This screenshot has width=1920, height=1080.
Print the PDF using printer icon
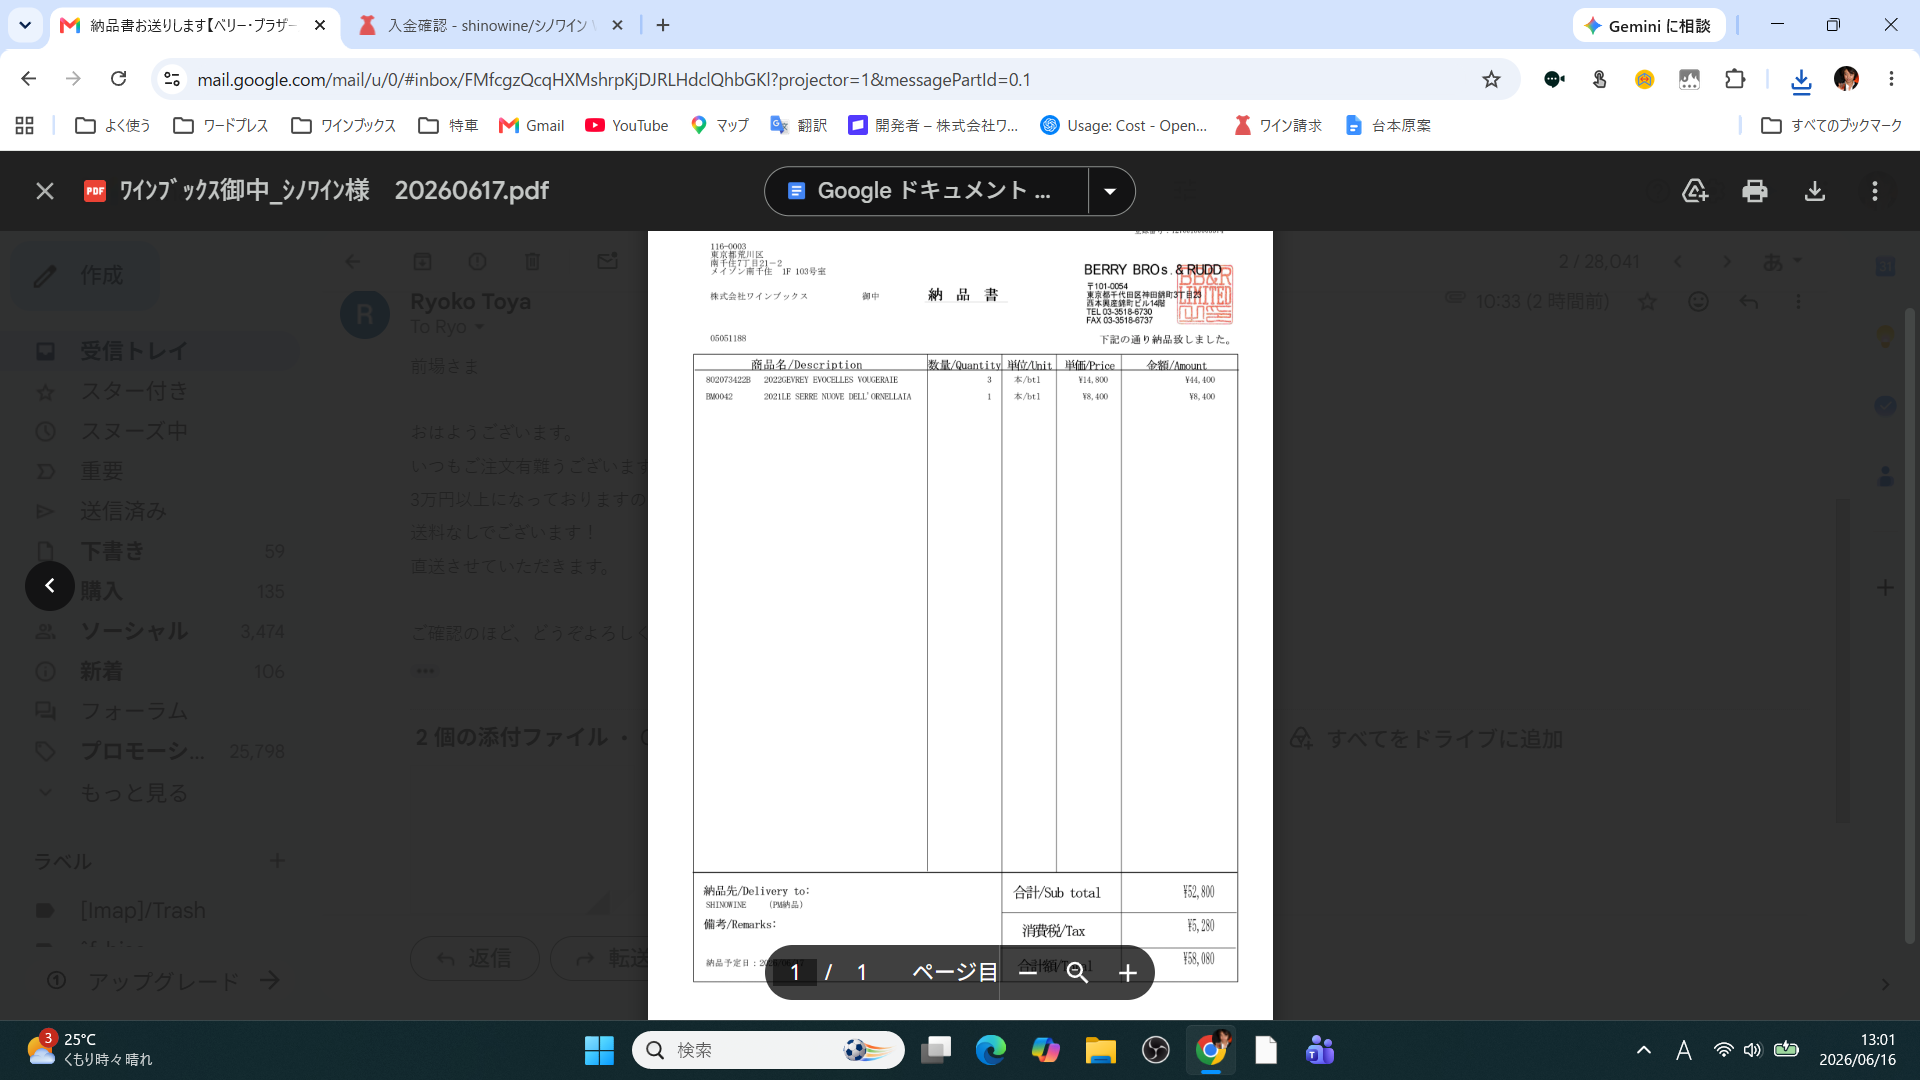click(x=1755, y=191)
